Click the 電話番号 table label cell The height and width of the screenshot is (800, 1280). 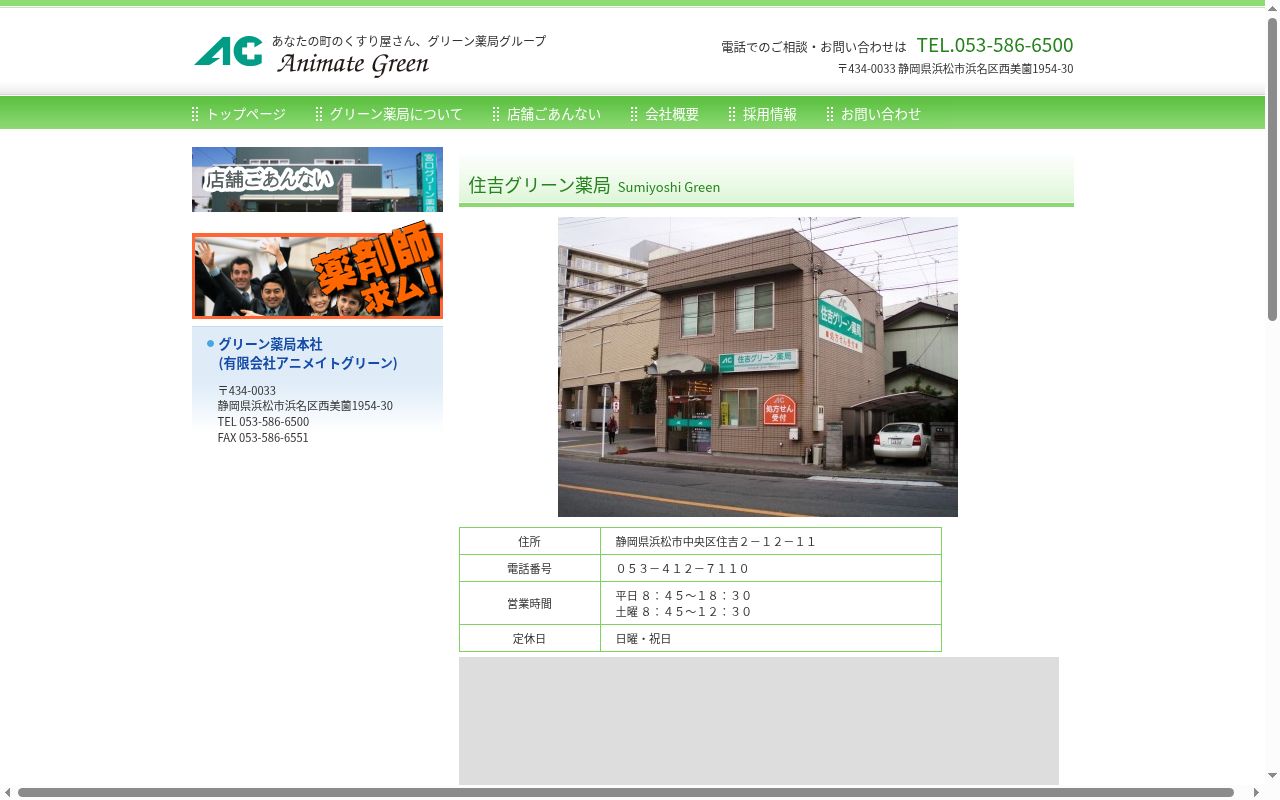530,568
